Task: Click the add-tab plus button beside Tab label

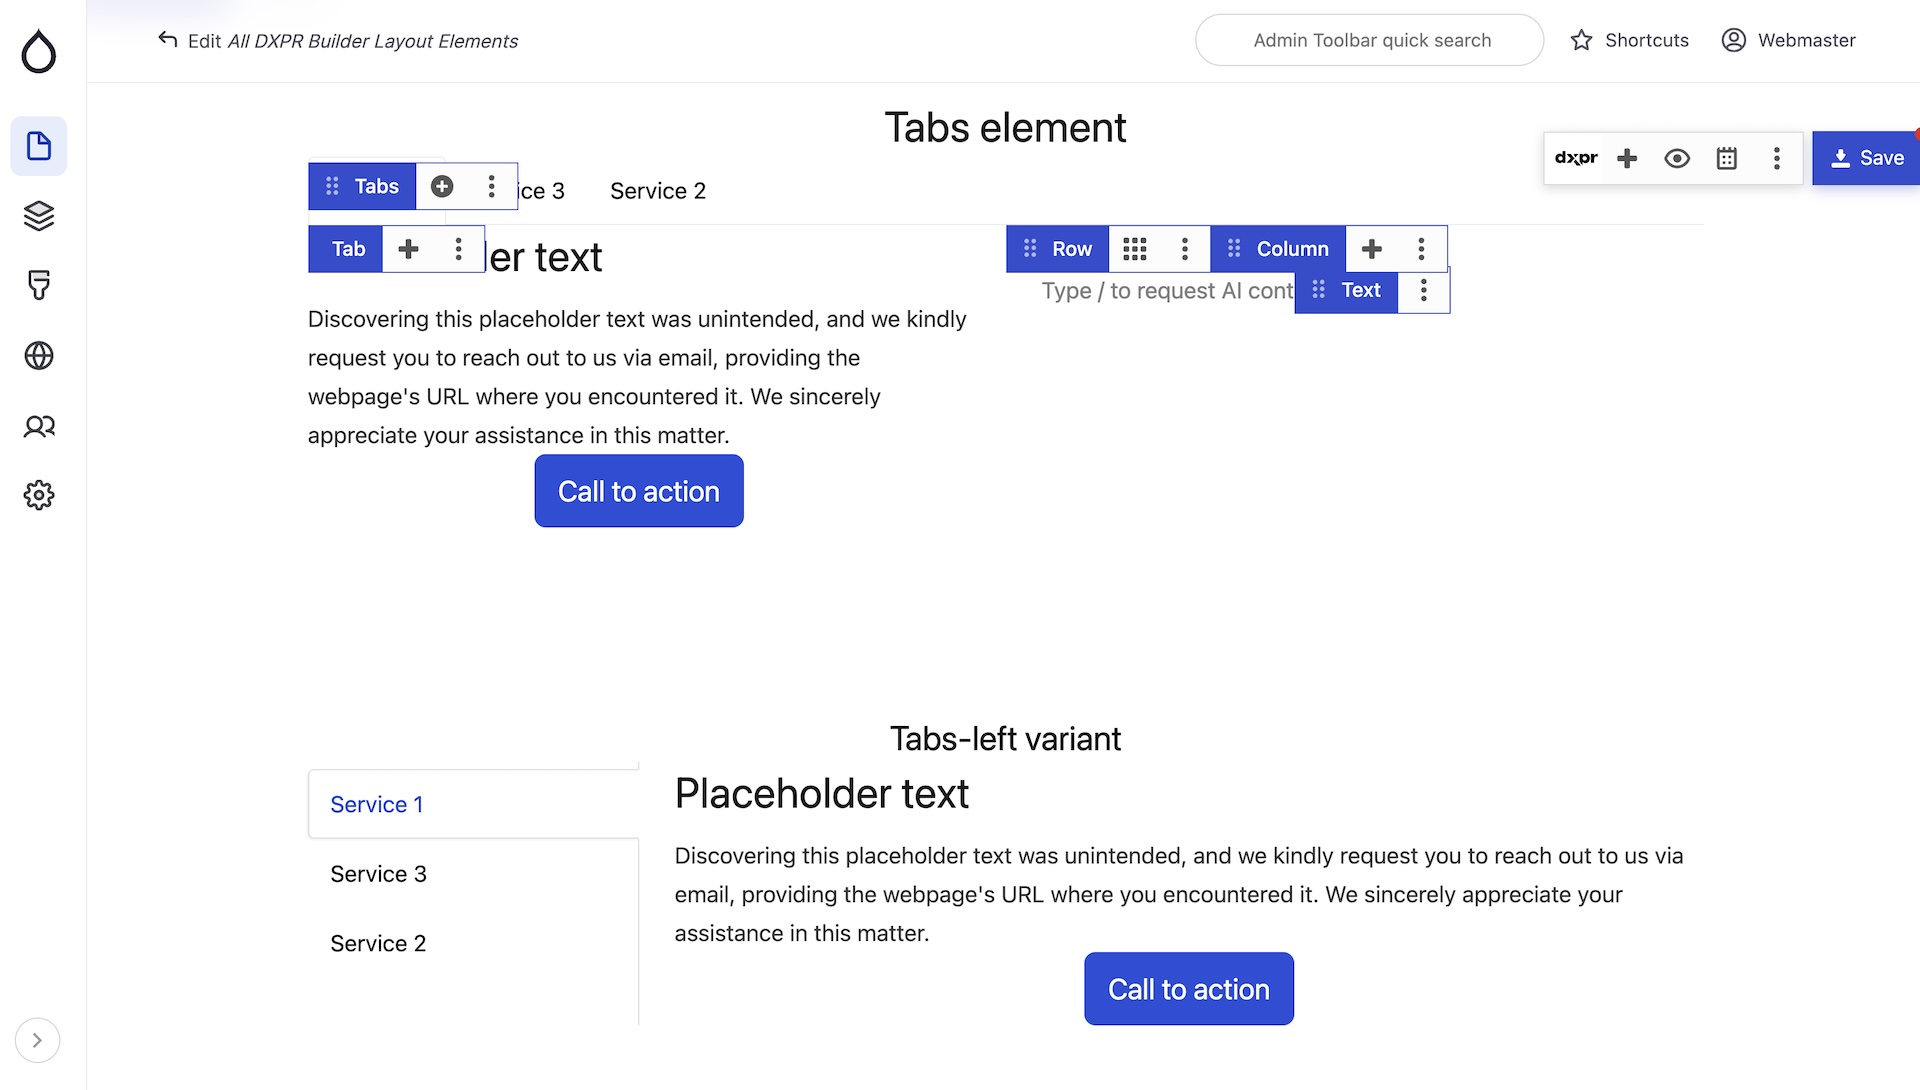Action: tap(408, 248)
